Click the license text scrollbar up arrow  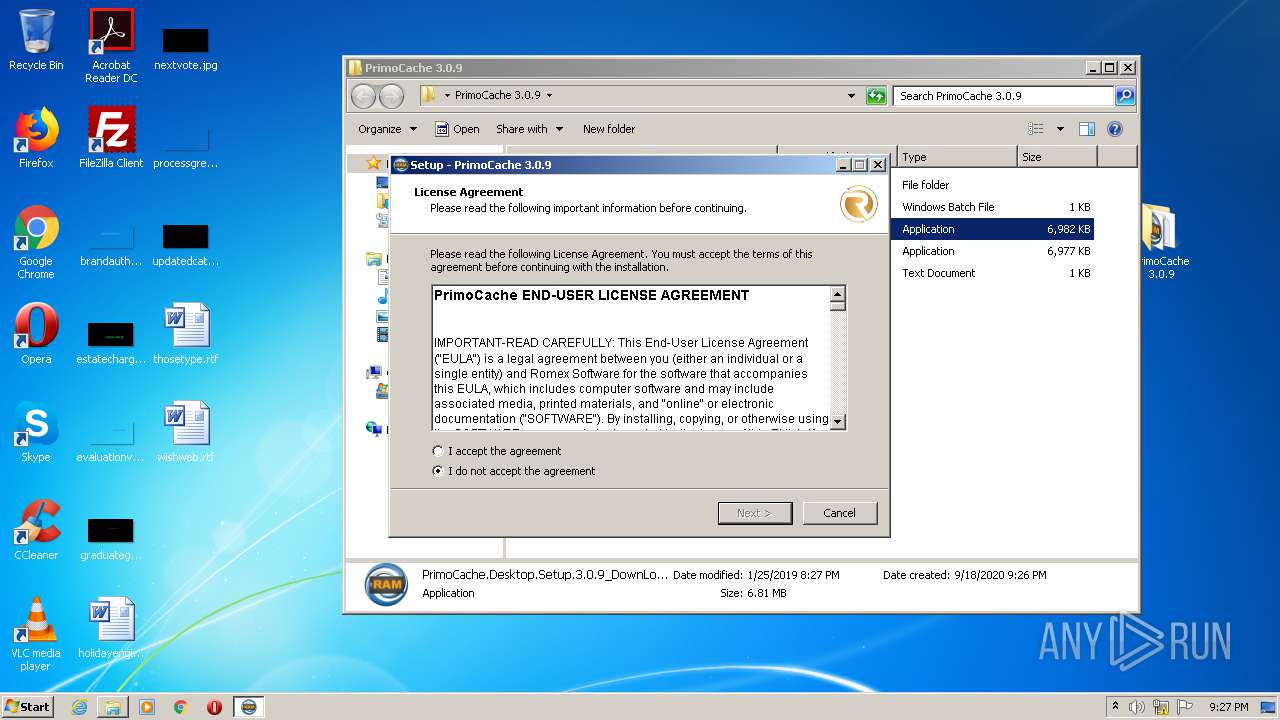coord(838,294)
